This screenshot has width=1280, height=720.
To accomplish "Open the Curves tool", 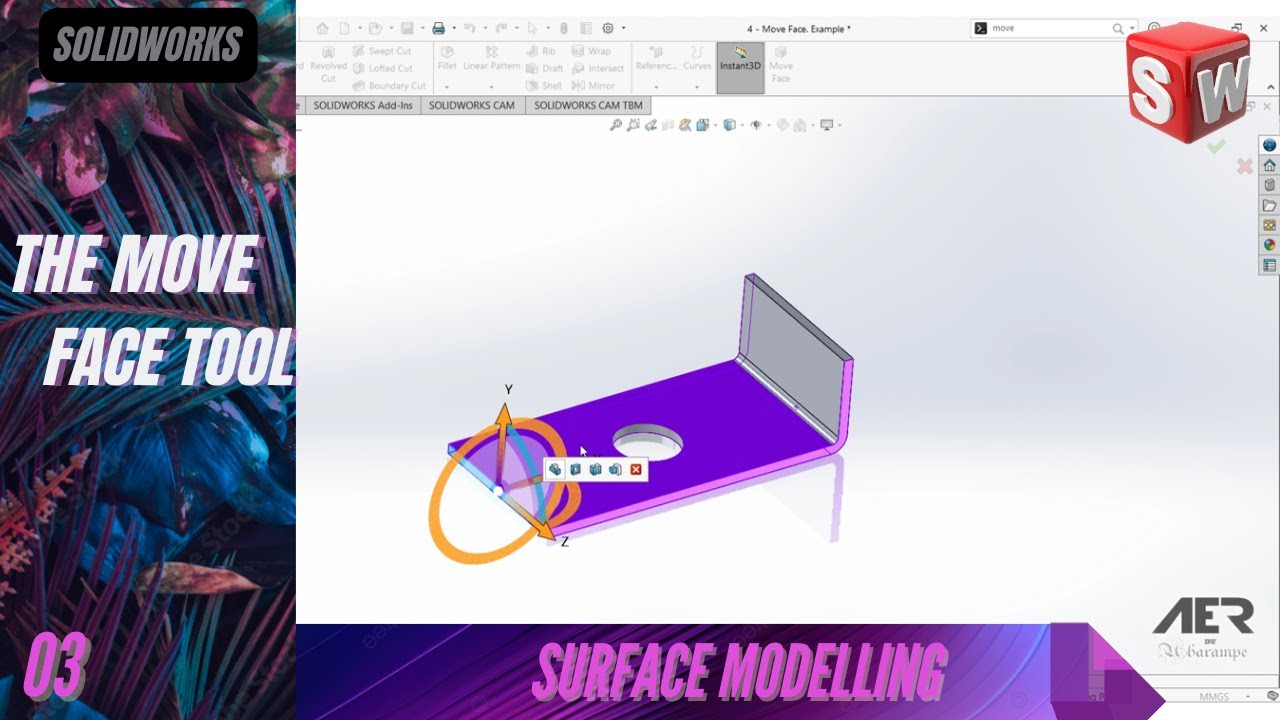I will point(697,58).
